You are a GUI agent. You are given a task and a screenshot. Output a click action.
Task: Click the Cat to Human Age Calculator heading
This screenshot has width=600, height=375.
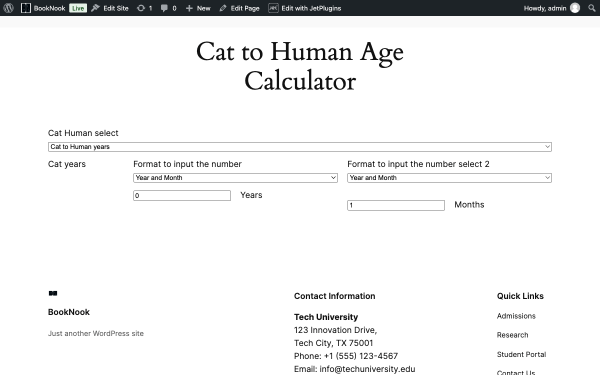click(x=300, y=66)
